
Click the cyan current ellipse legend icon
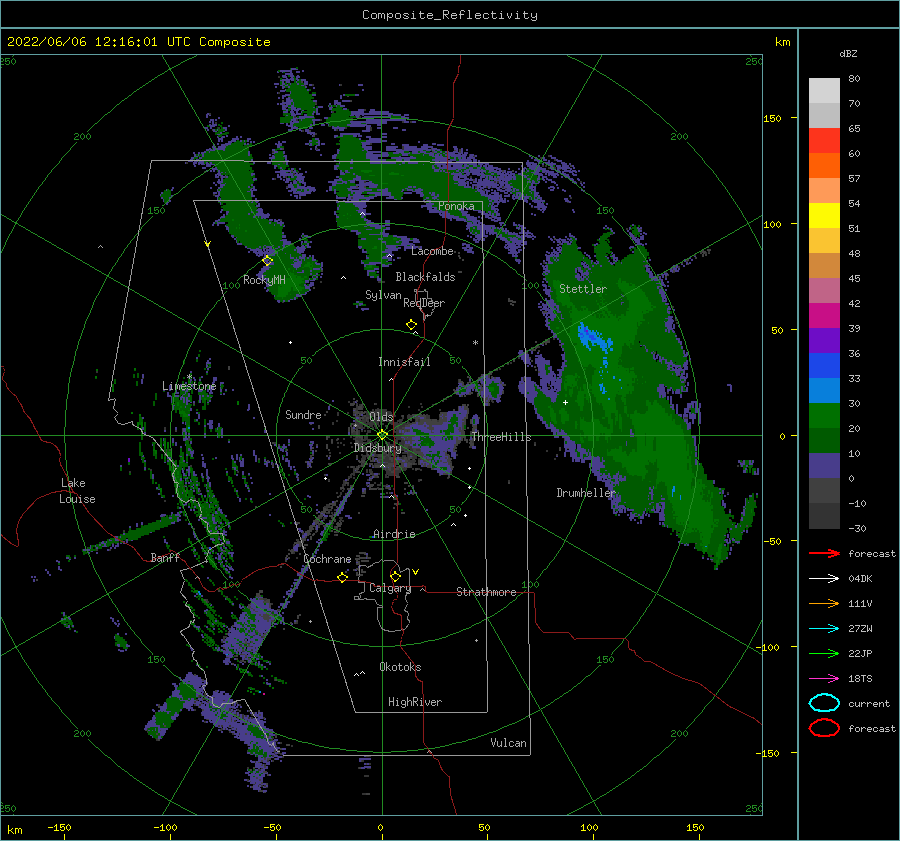point(824,703)
